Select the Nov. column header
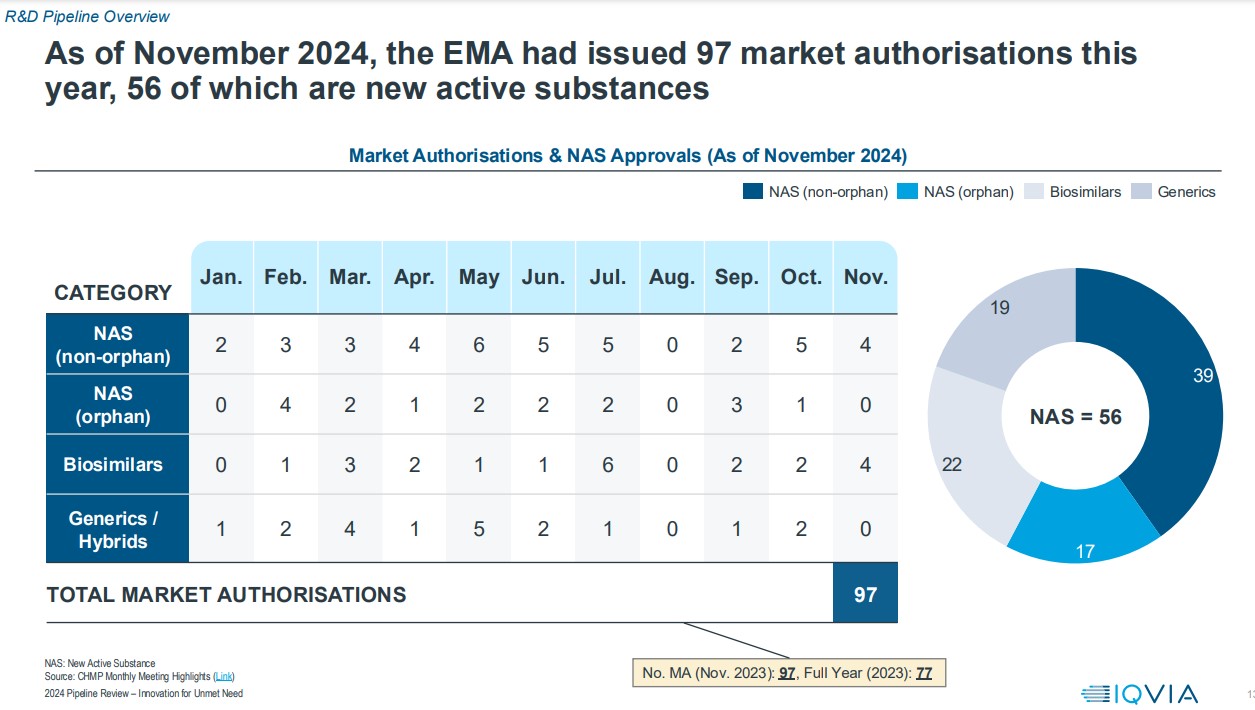The image size is (1255, 710). [x=865, y=277]
